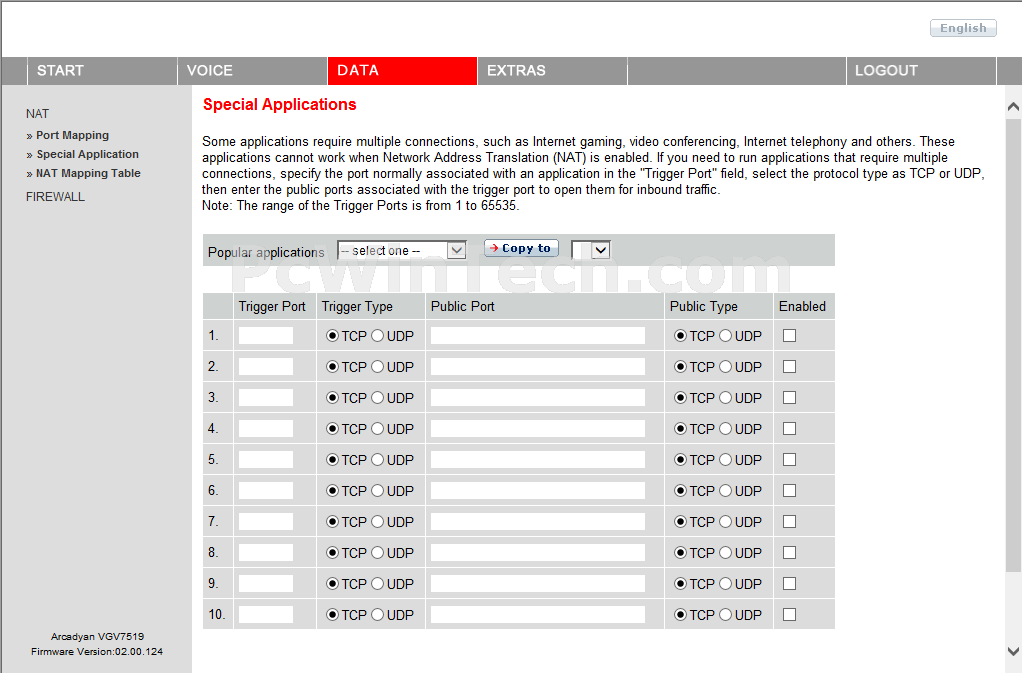Click LOGOUT in the top bar
Image resolution: width=1022 pixels, height=673 pixels.
pos(921,70)
